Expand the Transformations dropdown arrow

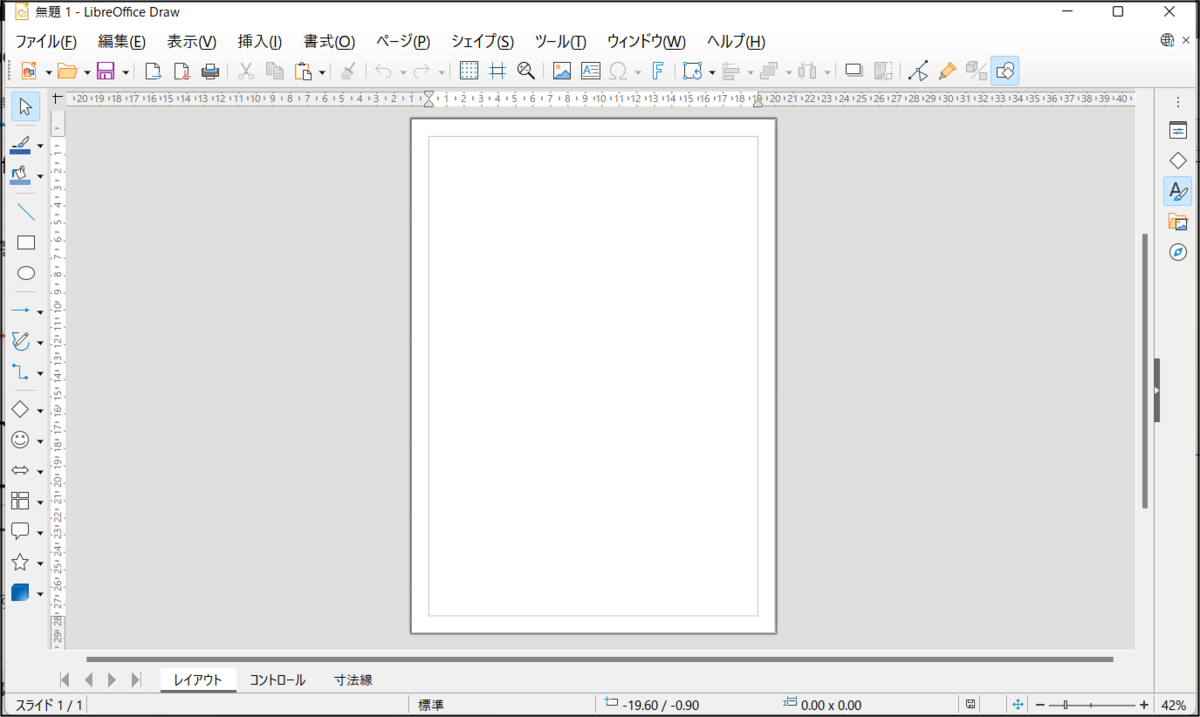click(711, 72)
